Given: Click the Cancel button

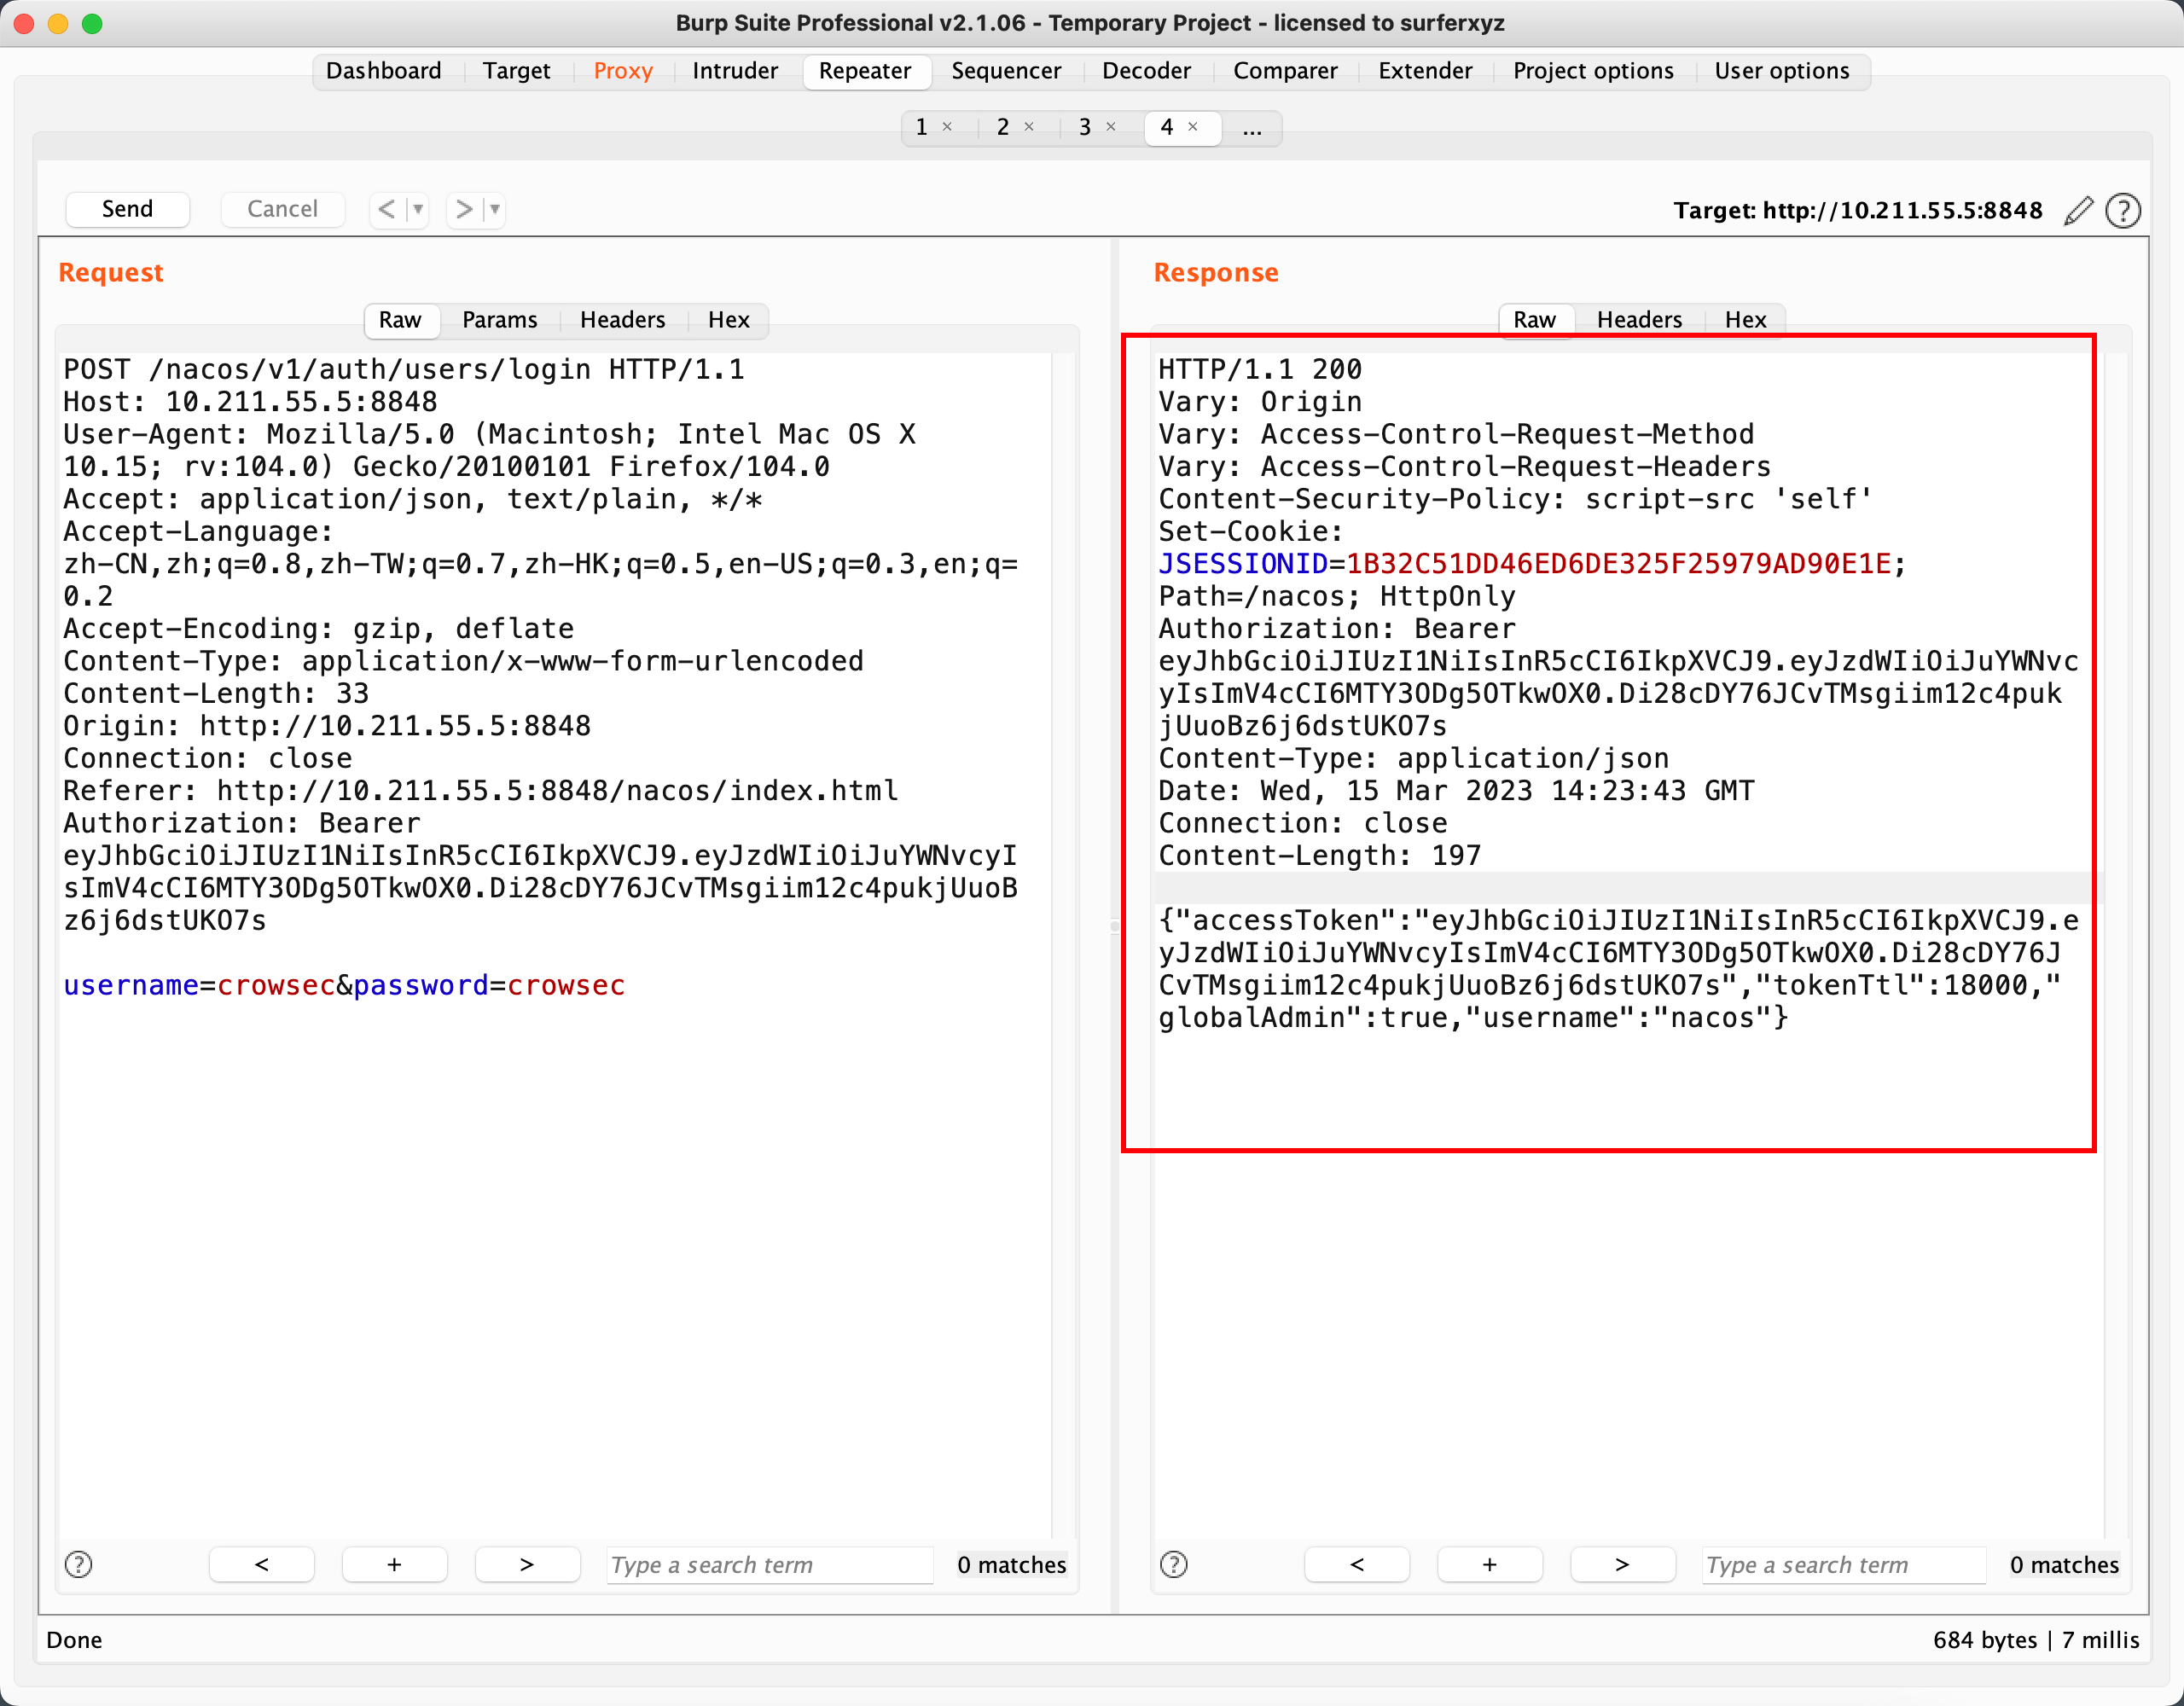Looking at the screenshot, I should tap(282, 209).
